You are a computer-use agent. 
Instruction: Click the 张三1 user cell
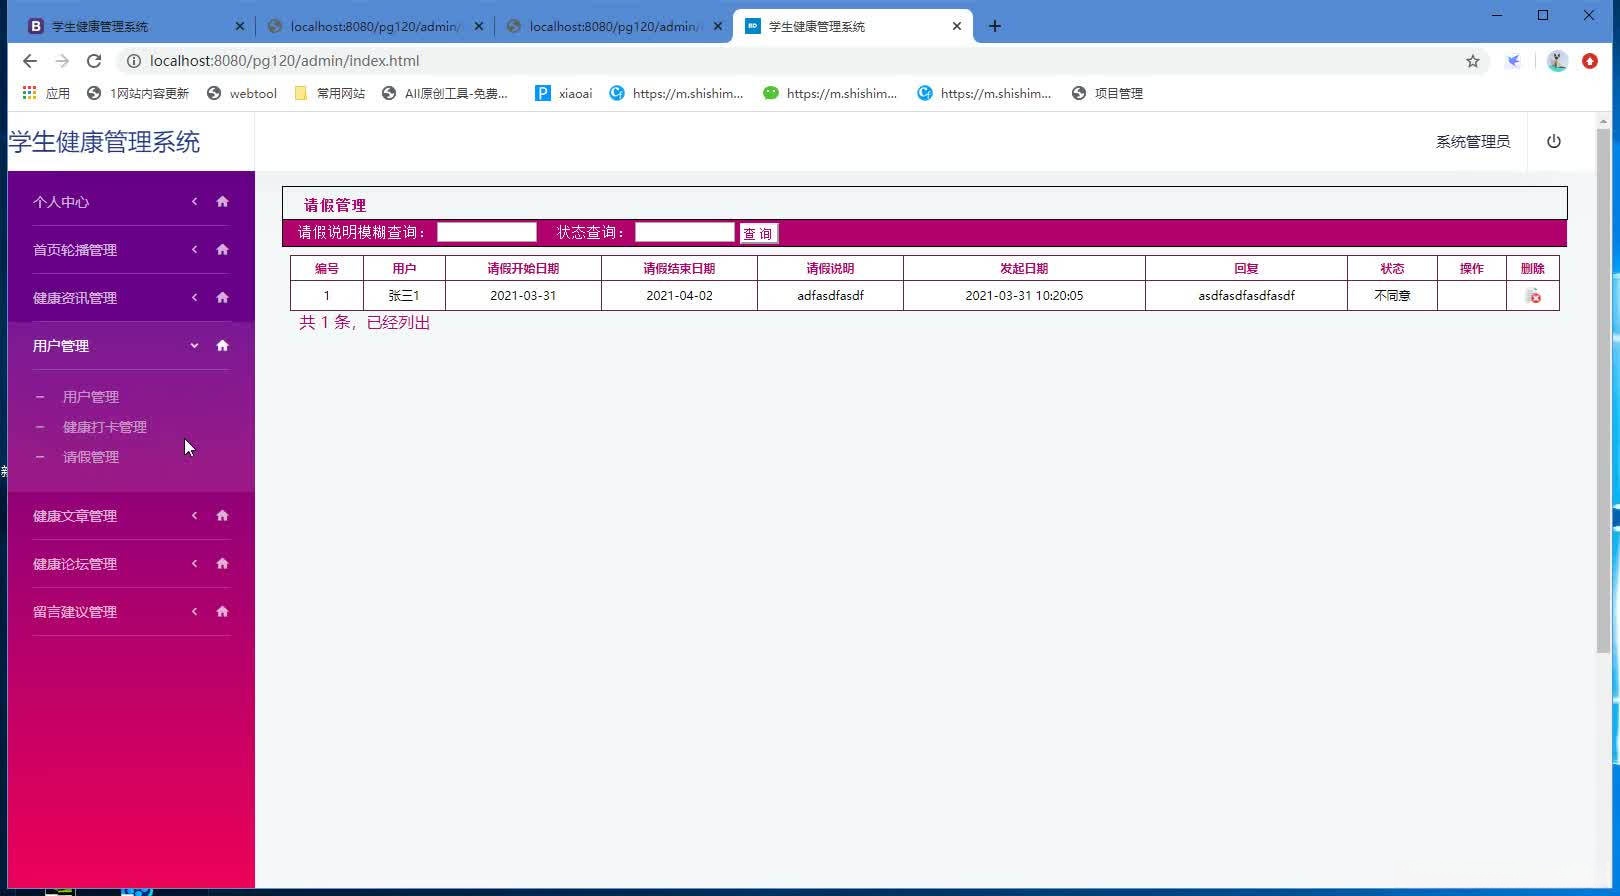click(404, 296)
